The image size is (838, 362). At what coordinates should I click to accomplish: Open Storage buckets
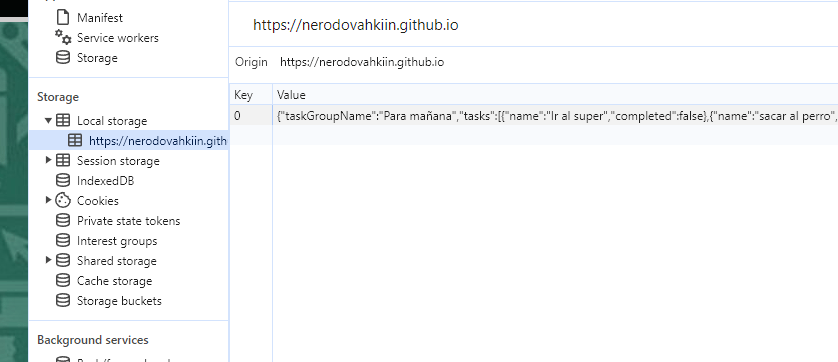tap(119, 301)
